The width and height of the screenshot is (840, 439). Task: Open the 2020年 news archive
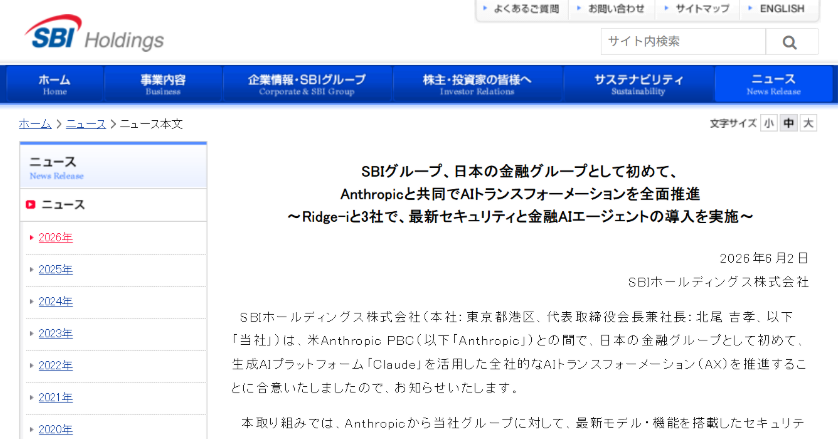[55, 429]
